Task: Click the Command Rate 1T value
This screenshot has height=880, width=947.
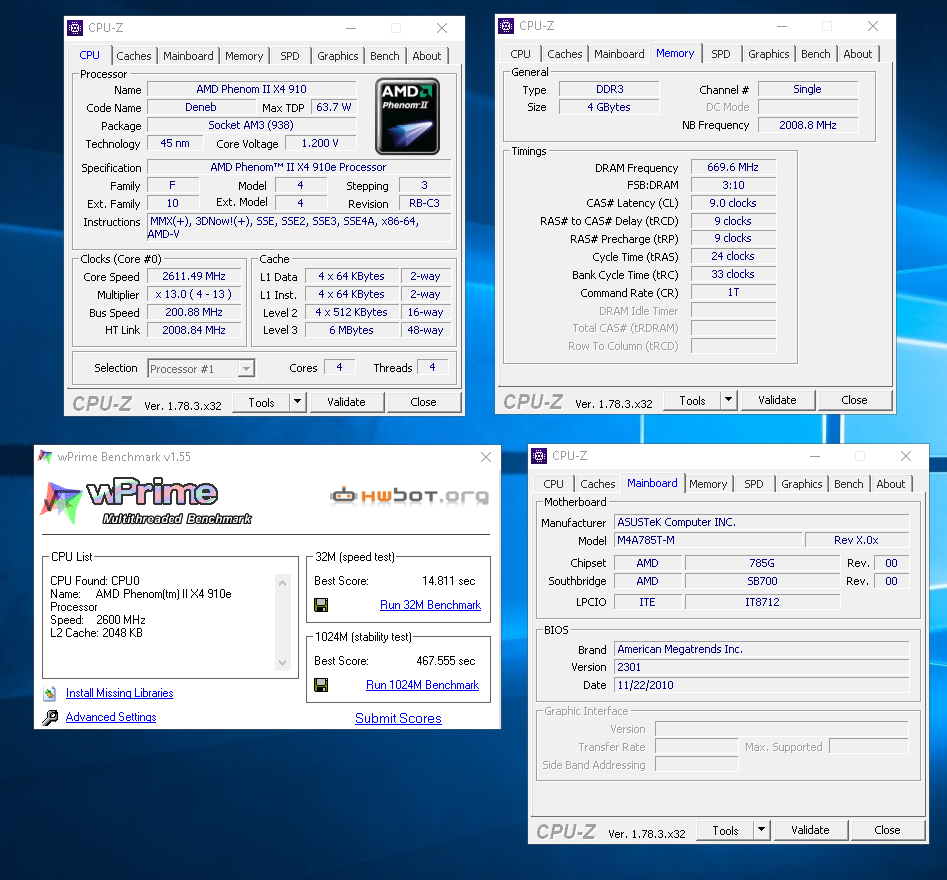Action: [733, 293]
